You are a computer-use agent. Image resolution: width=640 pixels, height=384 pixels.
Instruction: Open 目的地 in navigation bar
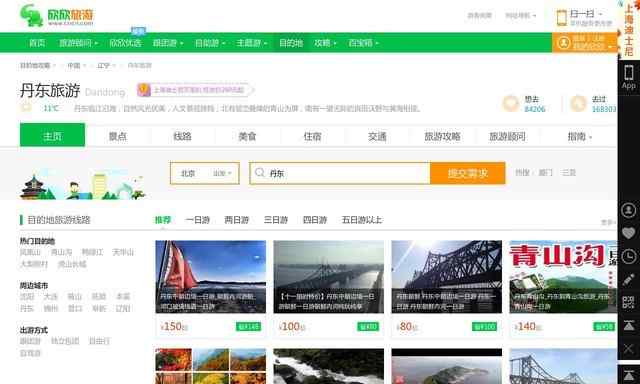291,43
